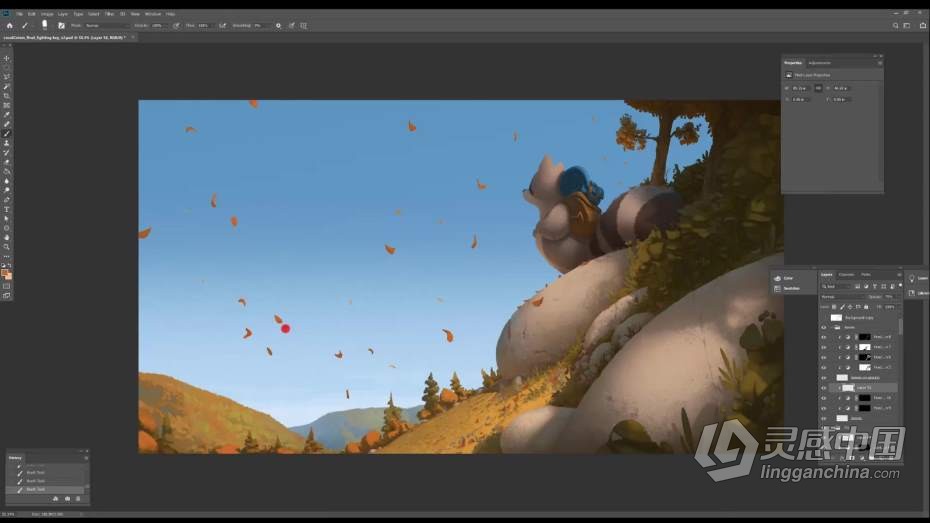Open the Filter menu
Image resolution: width=930 pixels, height=523 pixels.
[109, 14]
